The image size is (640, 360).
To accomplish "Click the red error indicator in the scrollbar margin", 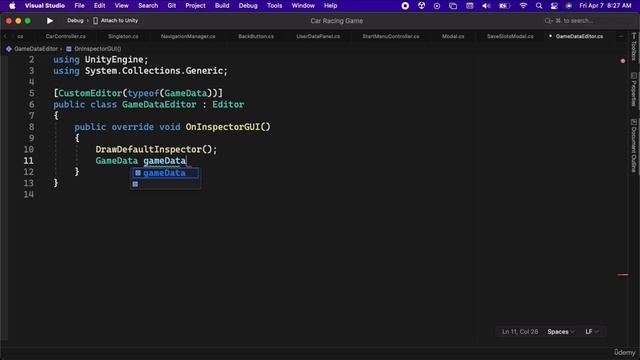I will pos(623,61).
